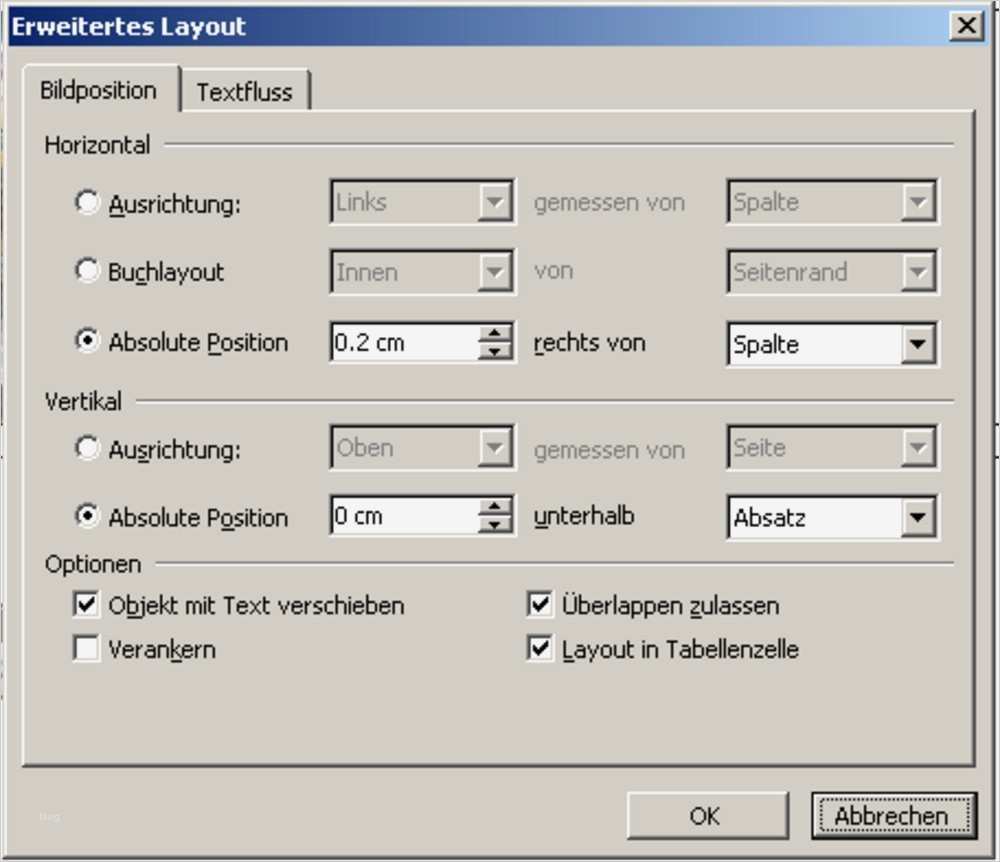Select the Ausrichtung radio under Horizontal
This screenshot has width=1000, height=862.
pyautogui.click(x=88, y=200)
